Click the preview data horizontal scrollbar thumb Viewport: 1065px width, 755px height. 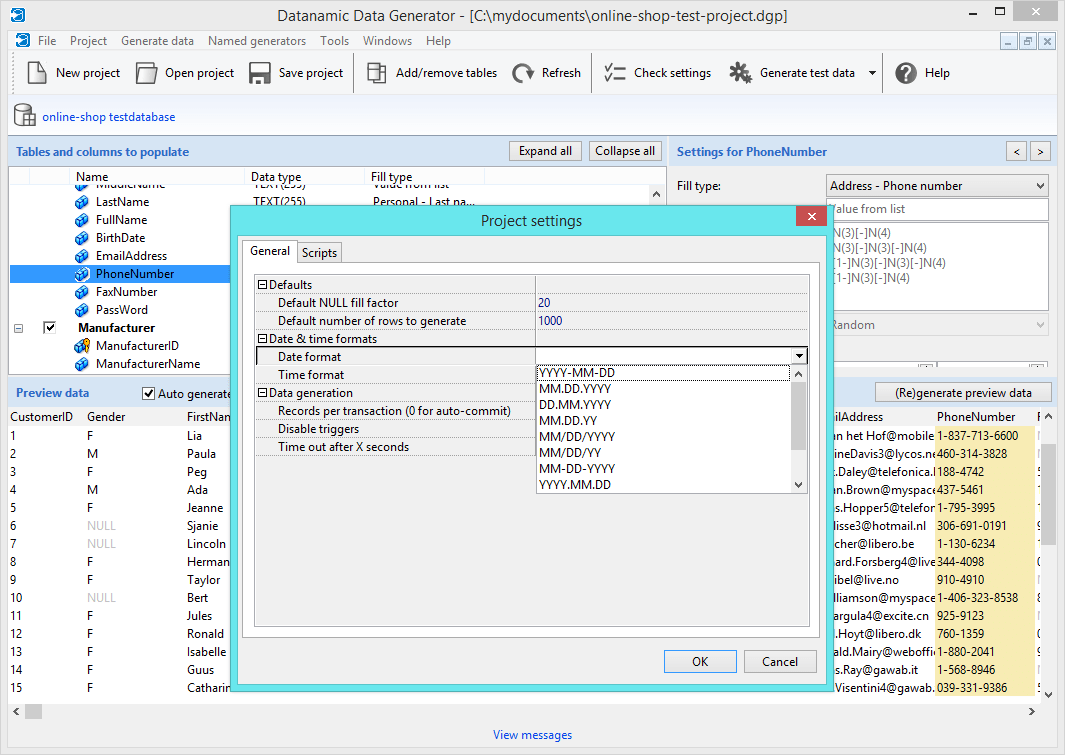pyautogui.click(x=33, y=712)
